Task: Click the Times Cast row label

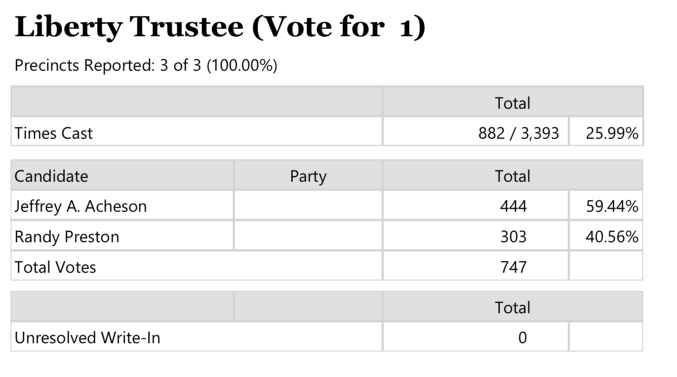Action: (54, 133)
